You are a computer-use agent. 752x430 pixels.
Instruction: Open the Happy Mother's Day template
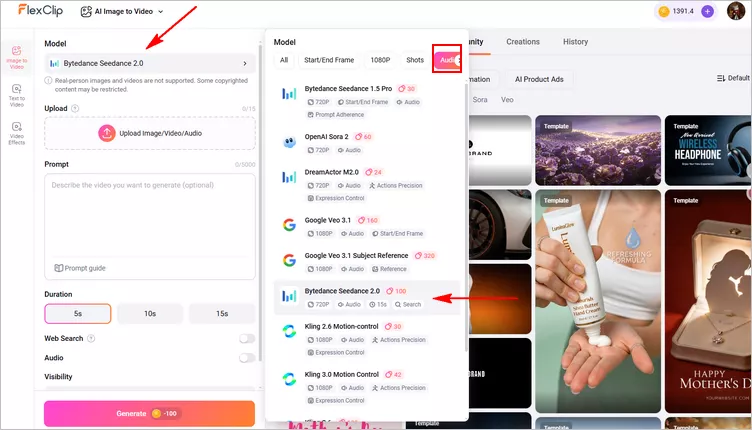708,301
